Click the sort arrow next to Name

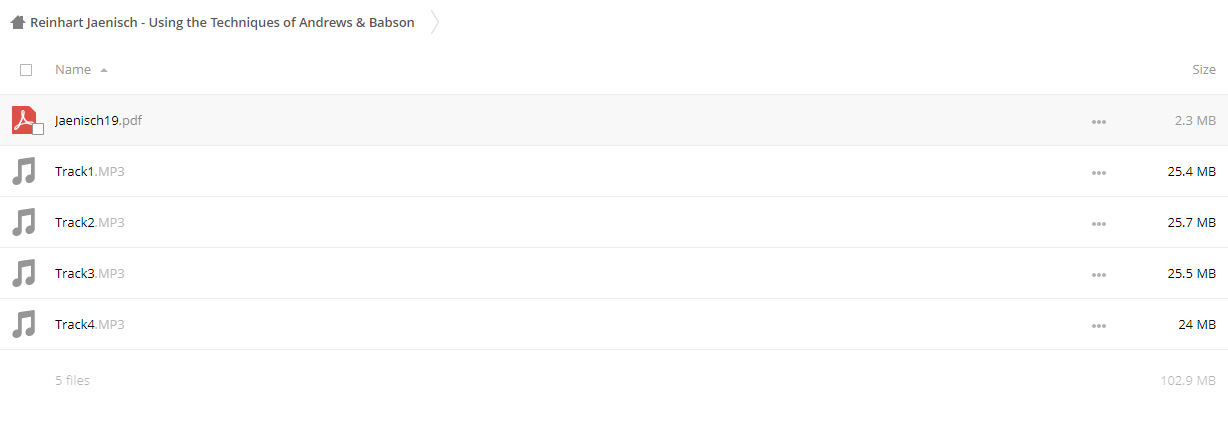(x=104, y=70)
